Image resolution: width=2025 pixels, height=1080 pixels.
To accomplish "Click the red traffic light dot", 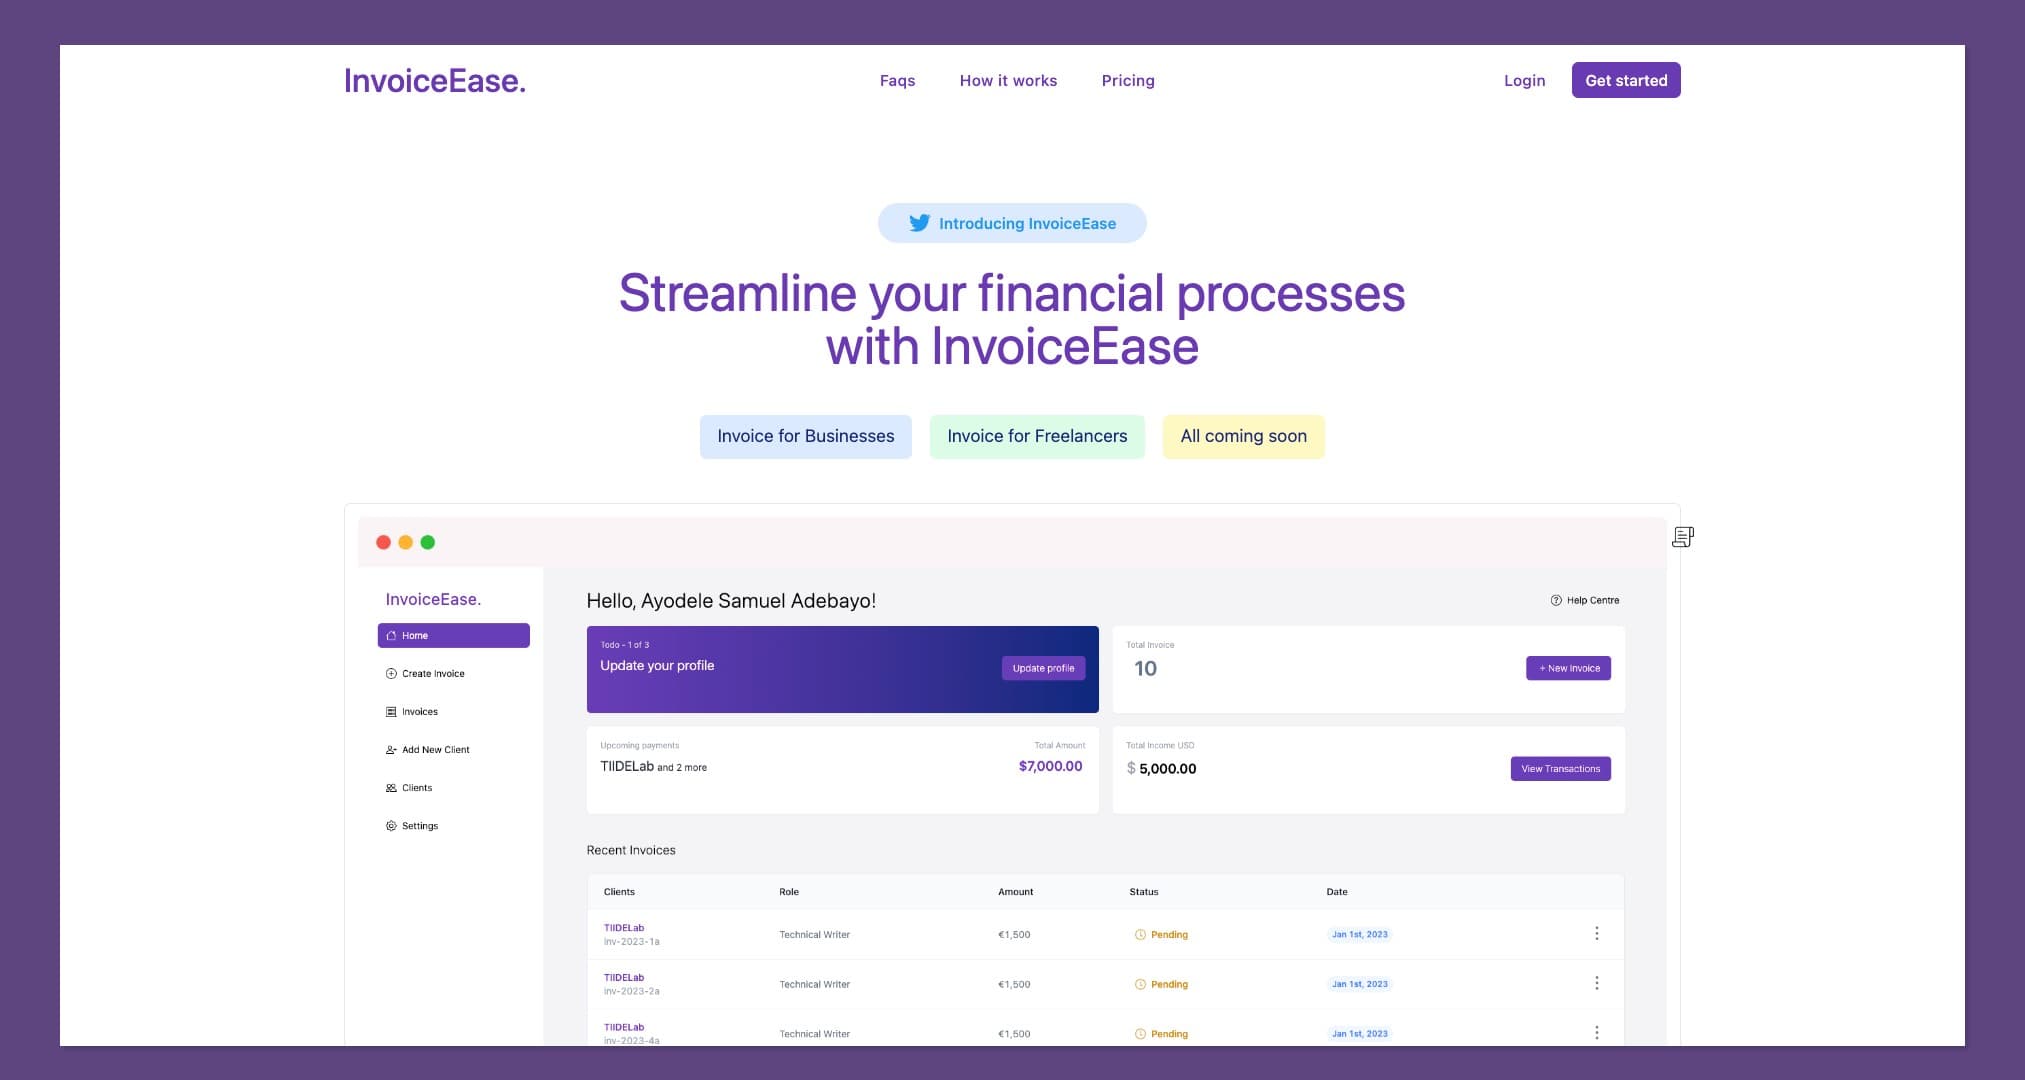I will [383, 541].
